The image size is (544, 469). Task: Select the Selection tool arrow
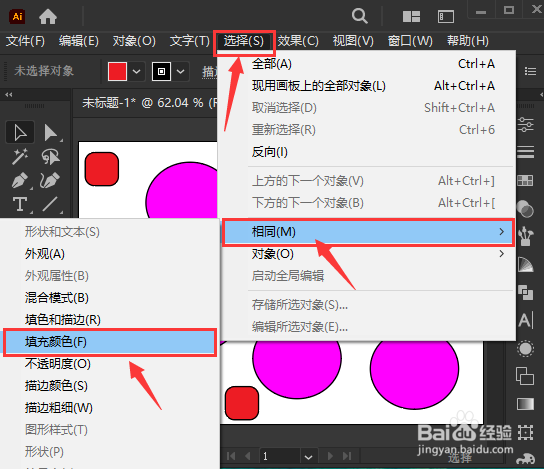pyautogui.click(x=20, y=133)
